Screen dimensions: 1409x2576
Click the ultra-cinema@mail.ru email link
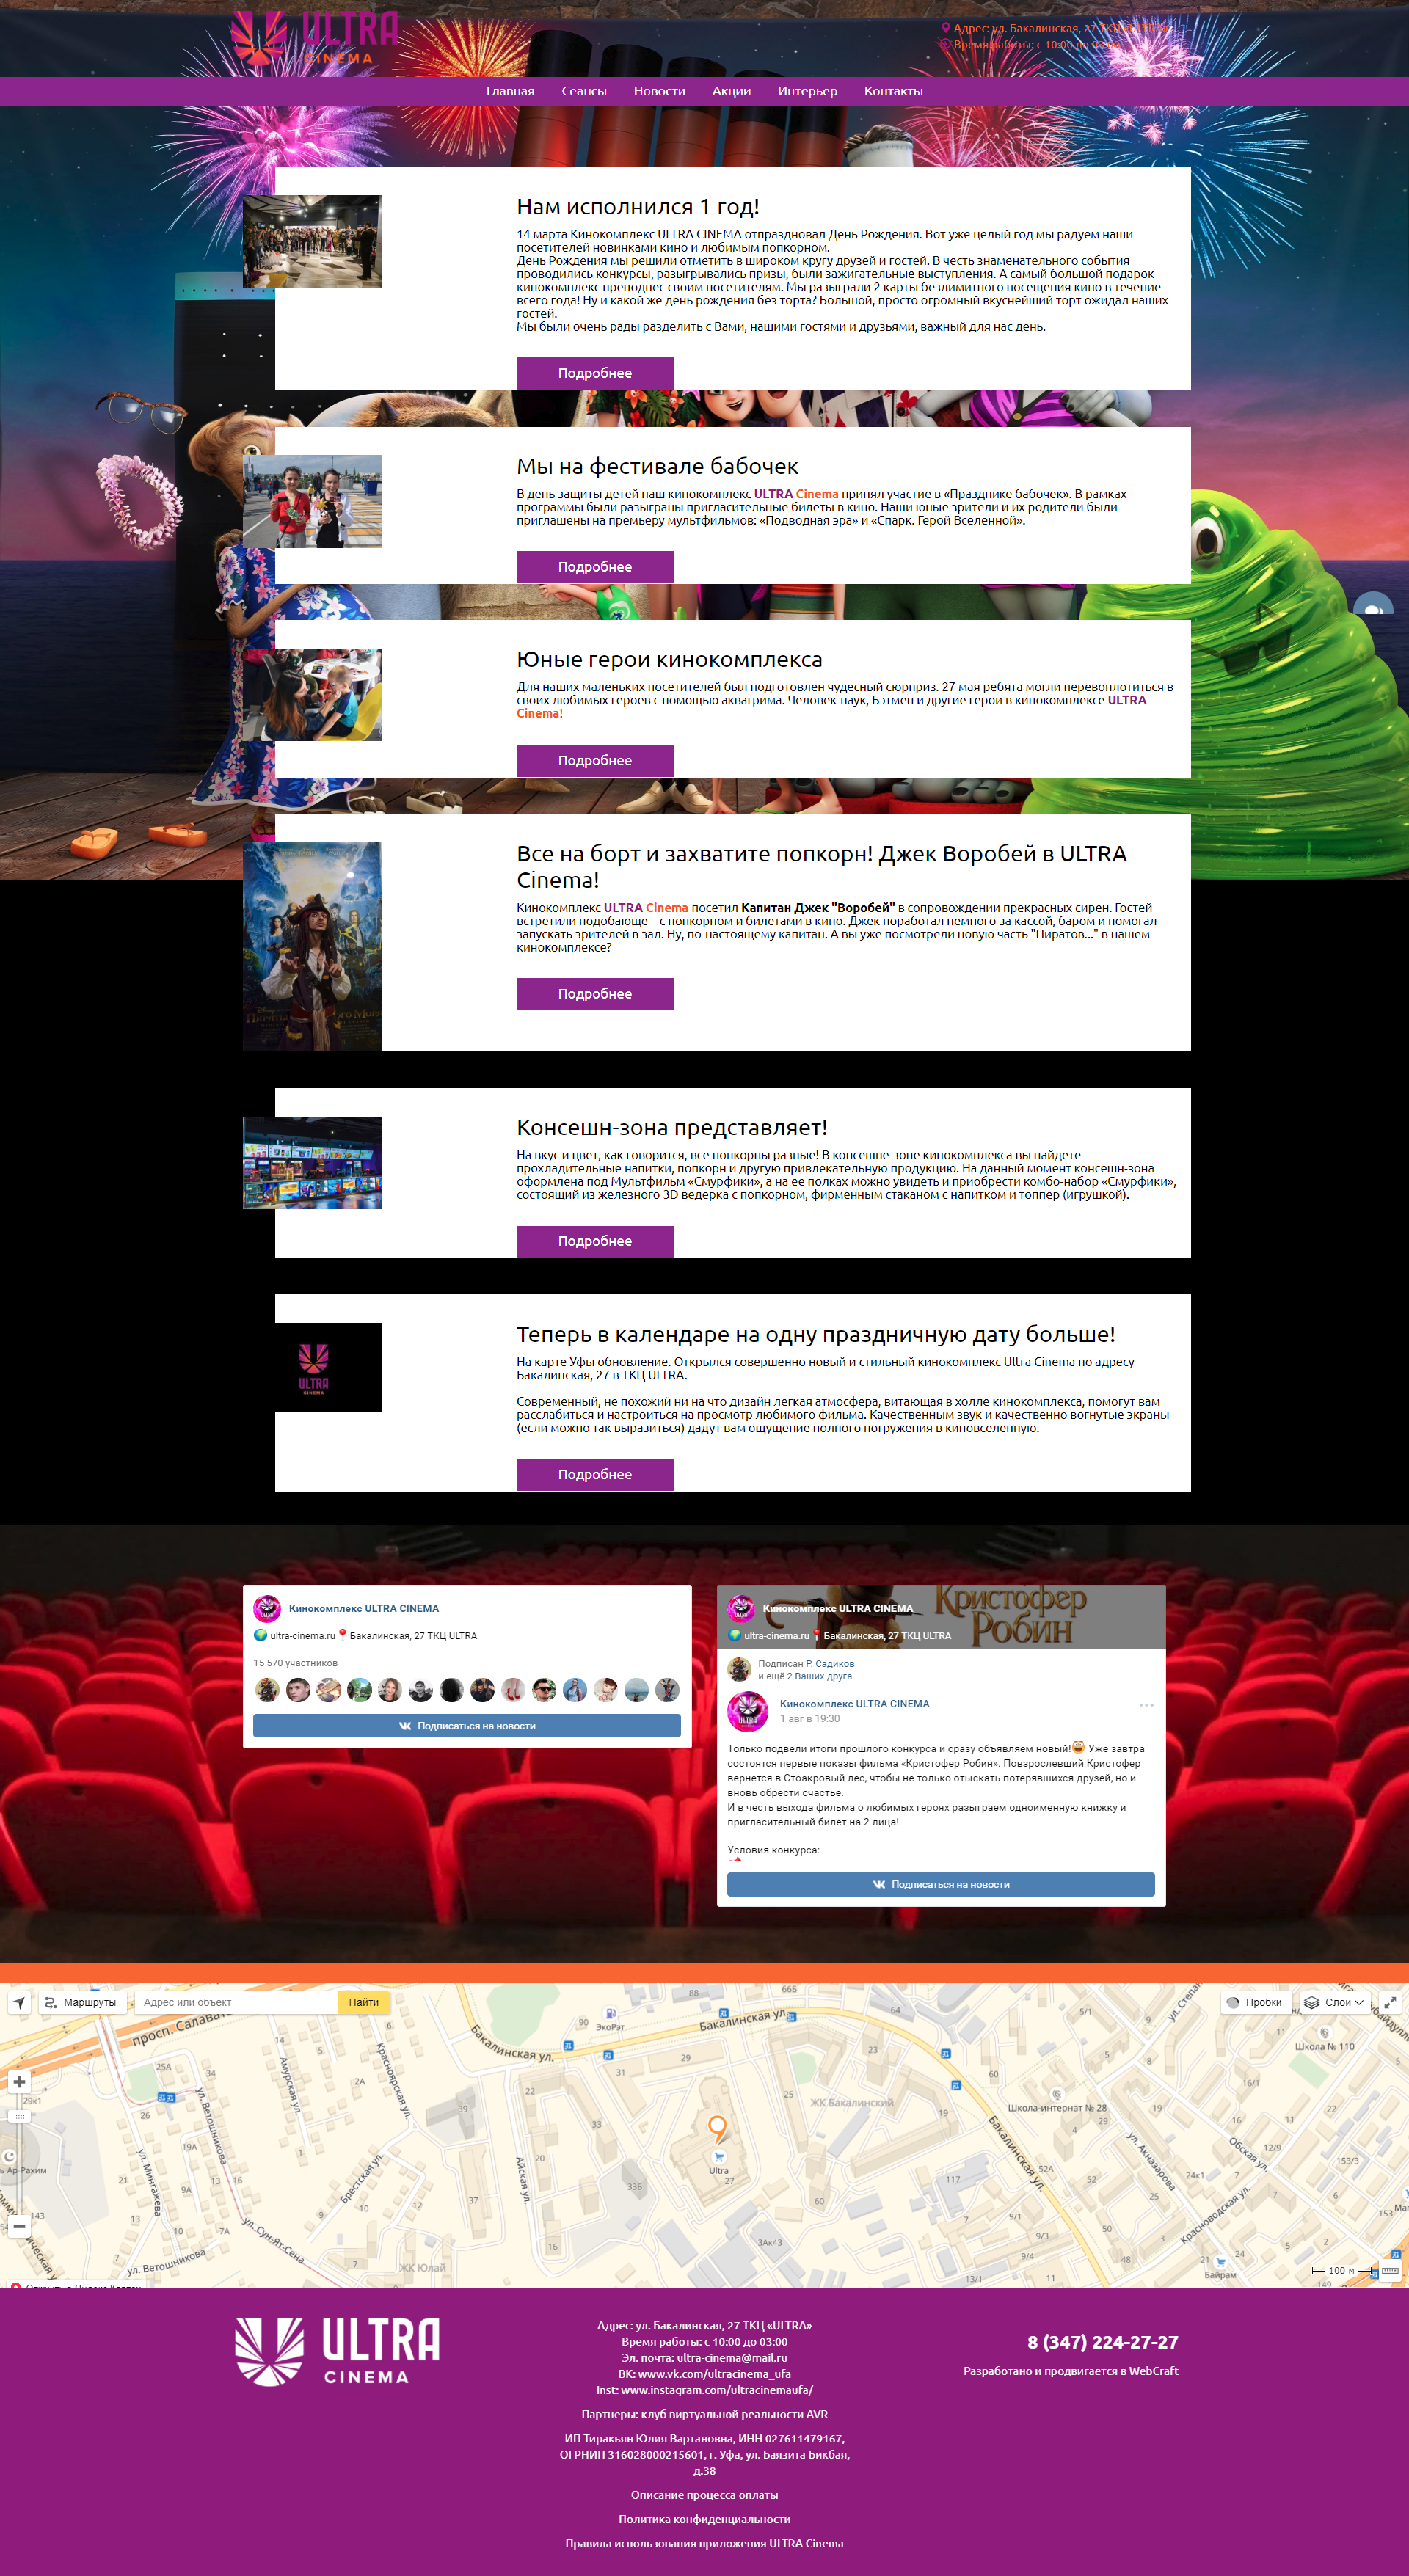coord(732,2358)
